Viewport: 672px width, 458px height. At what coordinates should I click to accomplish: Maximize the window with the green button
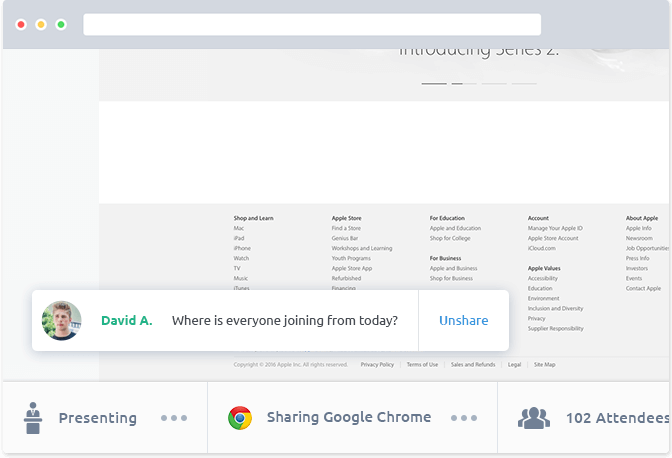61,24
